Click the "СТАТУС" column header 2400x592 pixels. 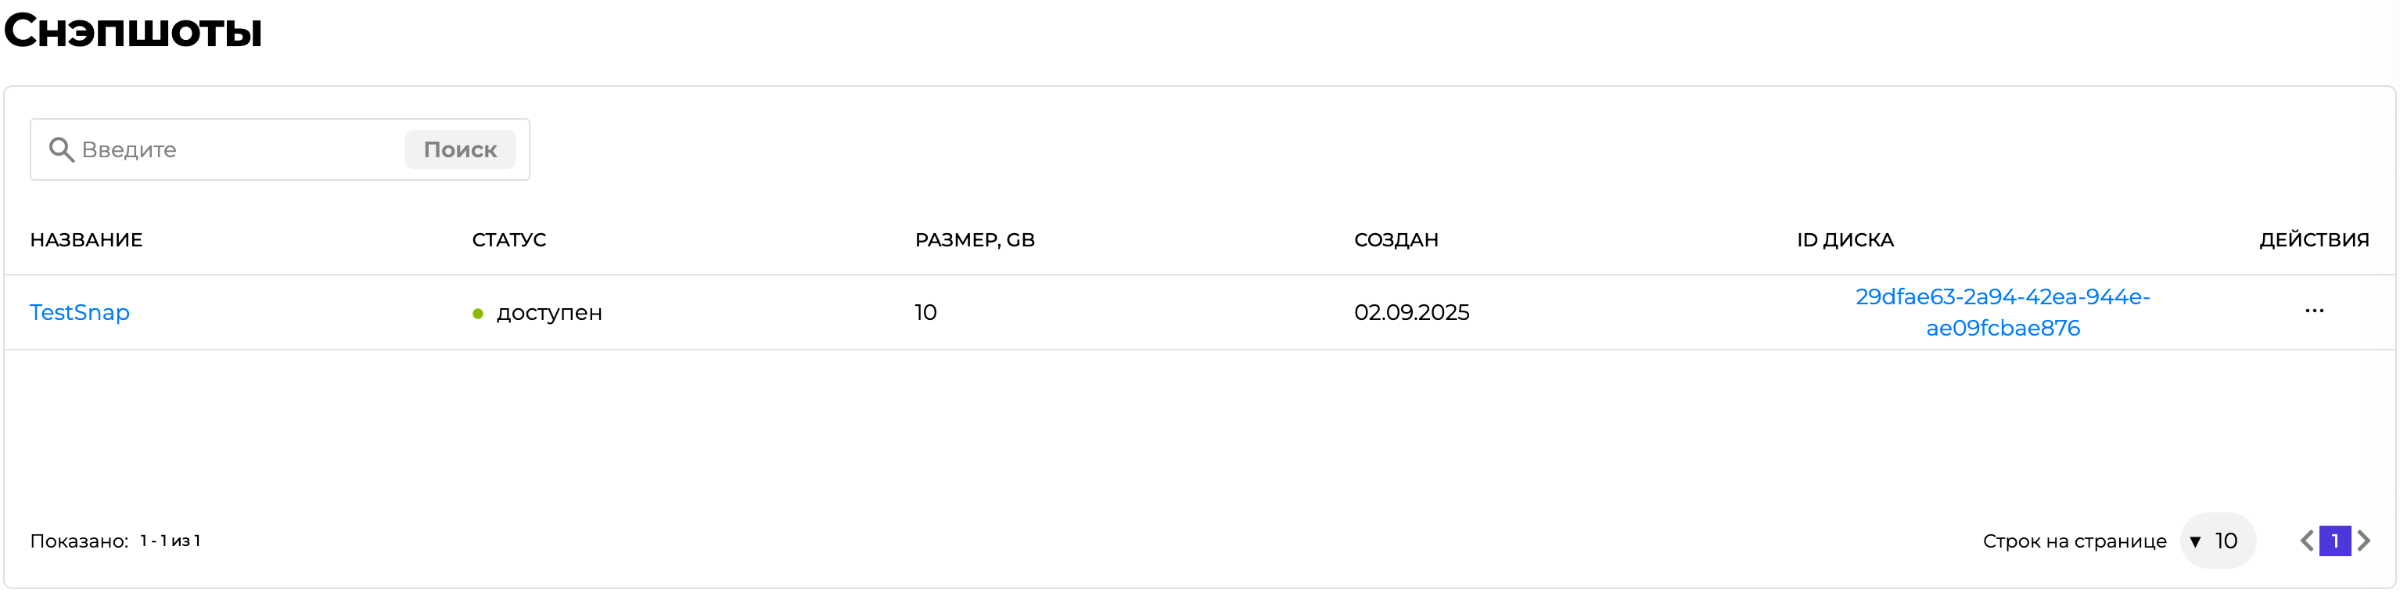pyautogui.click(x=509, y=240)
